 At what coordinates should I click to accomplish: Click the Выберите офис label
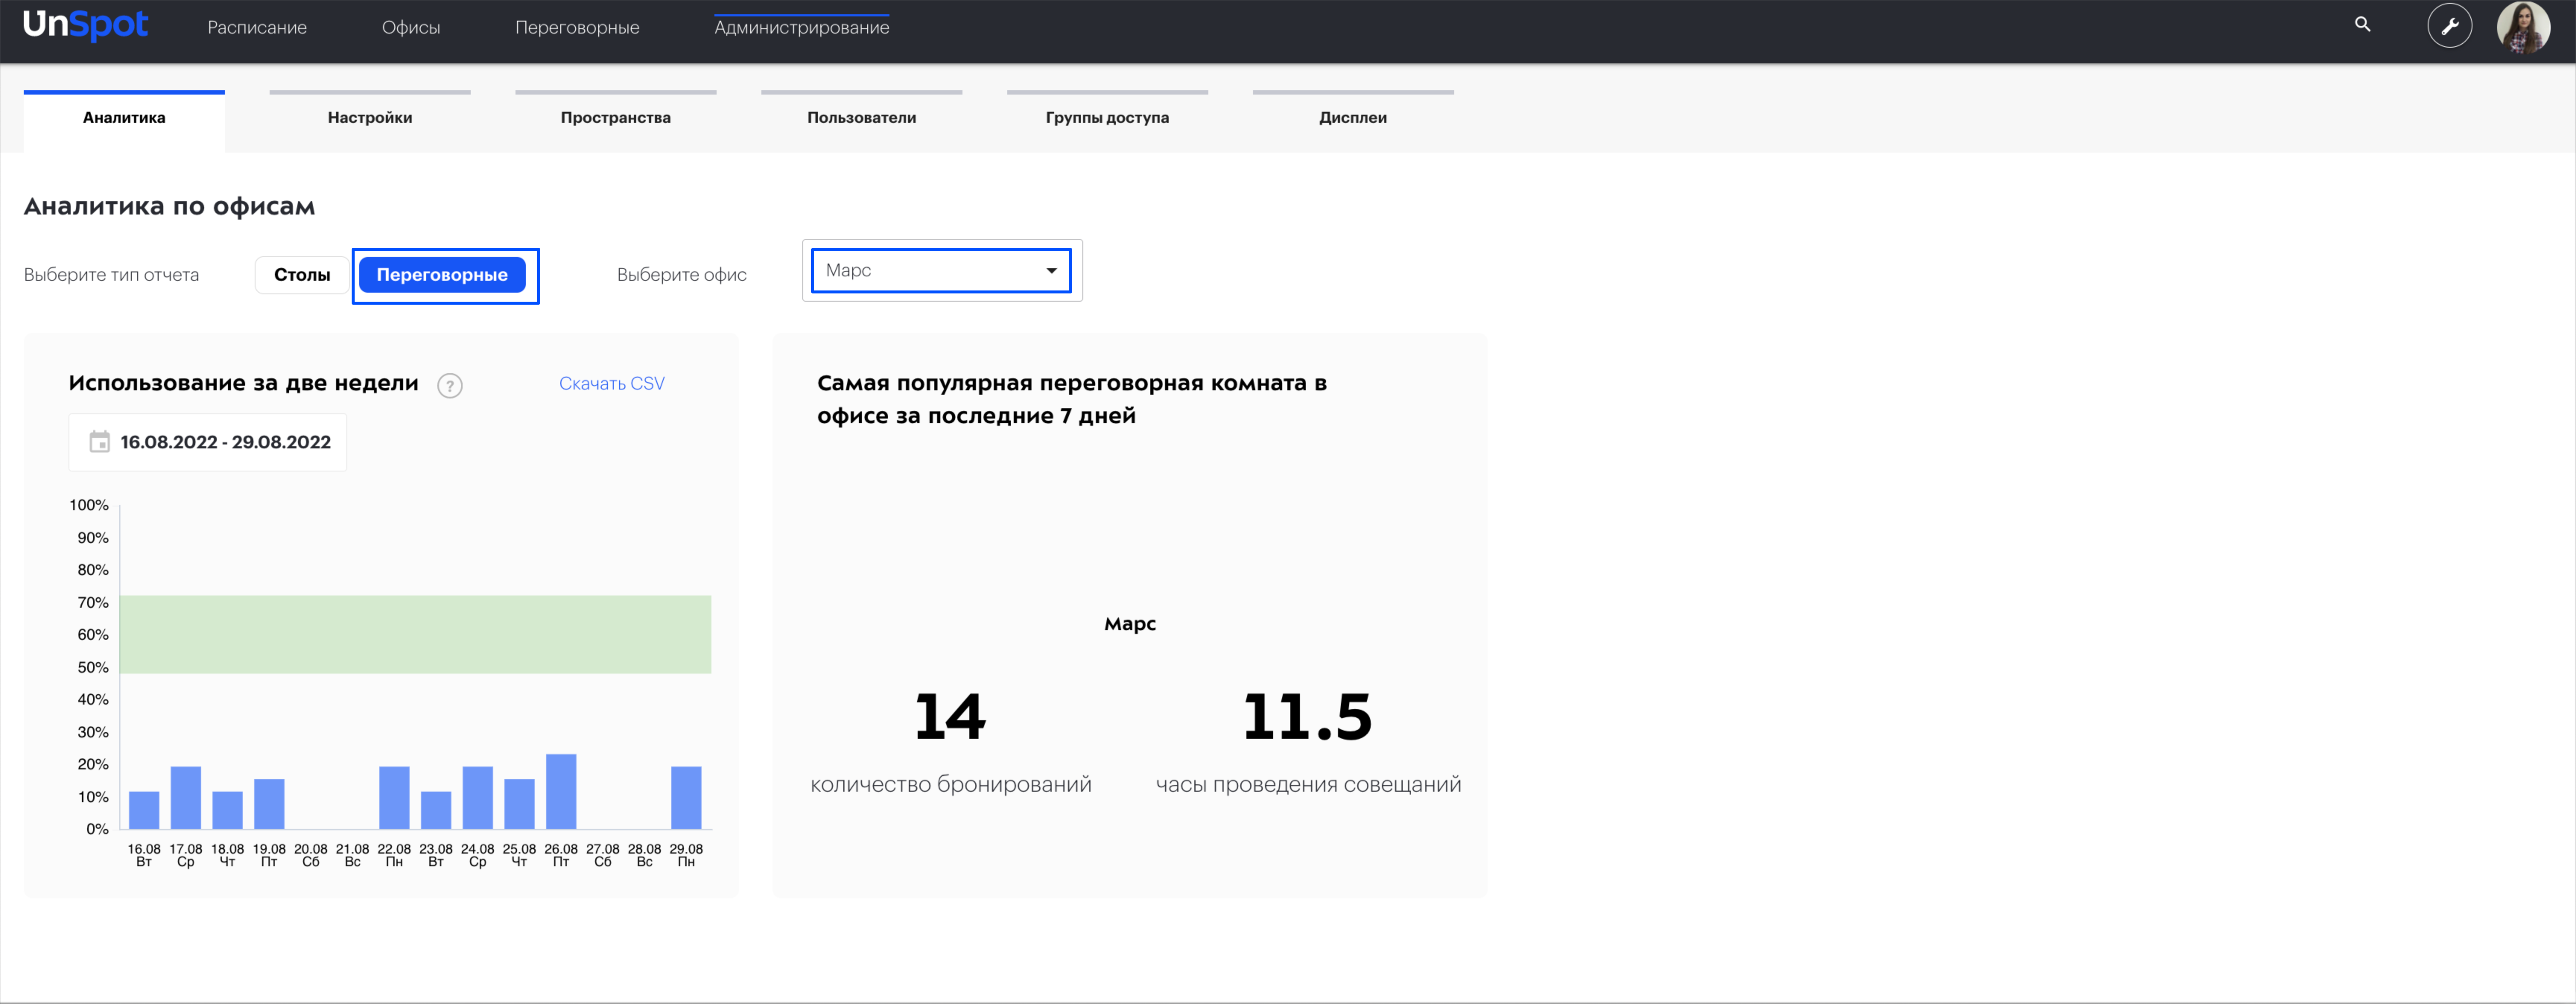point(682,275)
